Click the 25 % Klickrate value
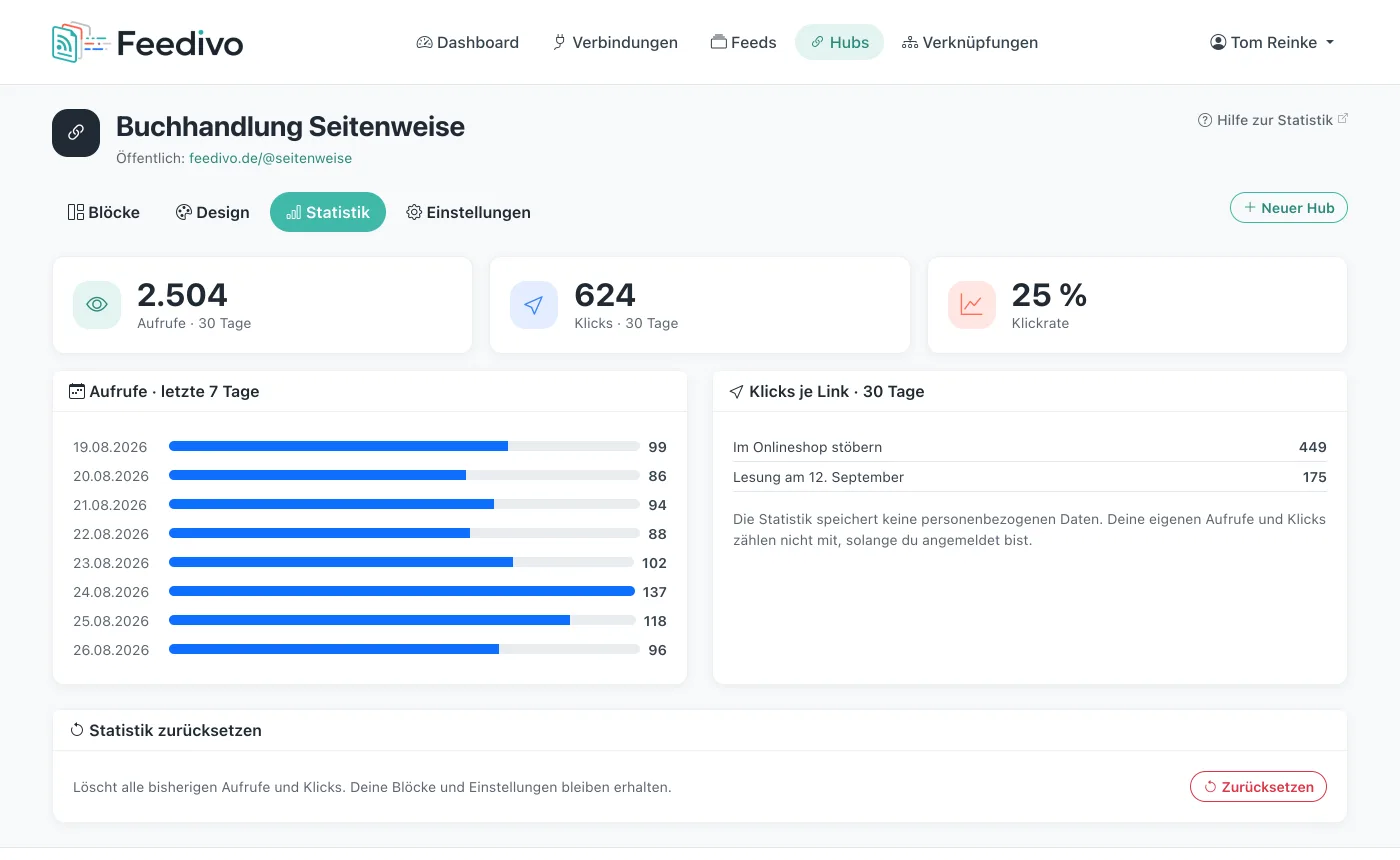 pos(1049,295)
